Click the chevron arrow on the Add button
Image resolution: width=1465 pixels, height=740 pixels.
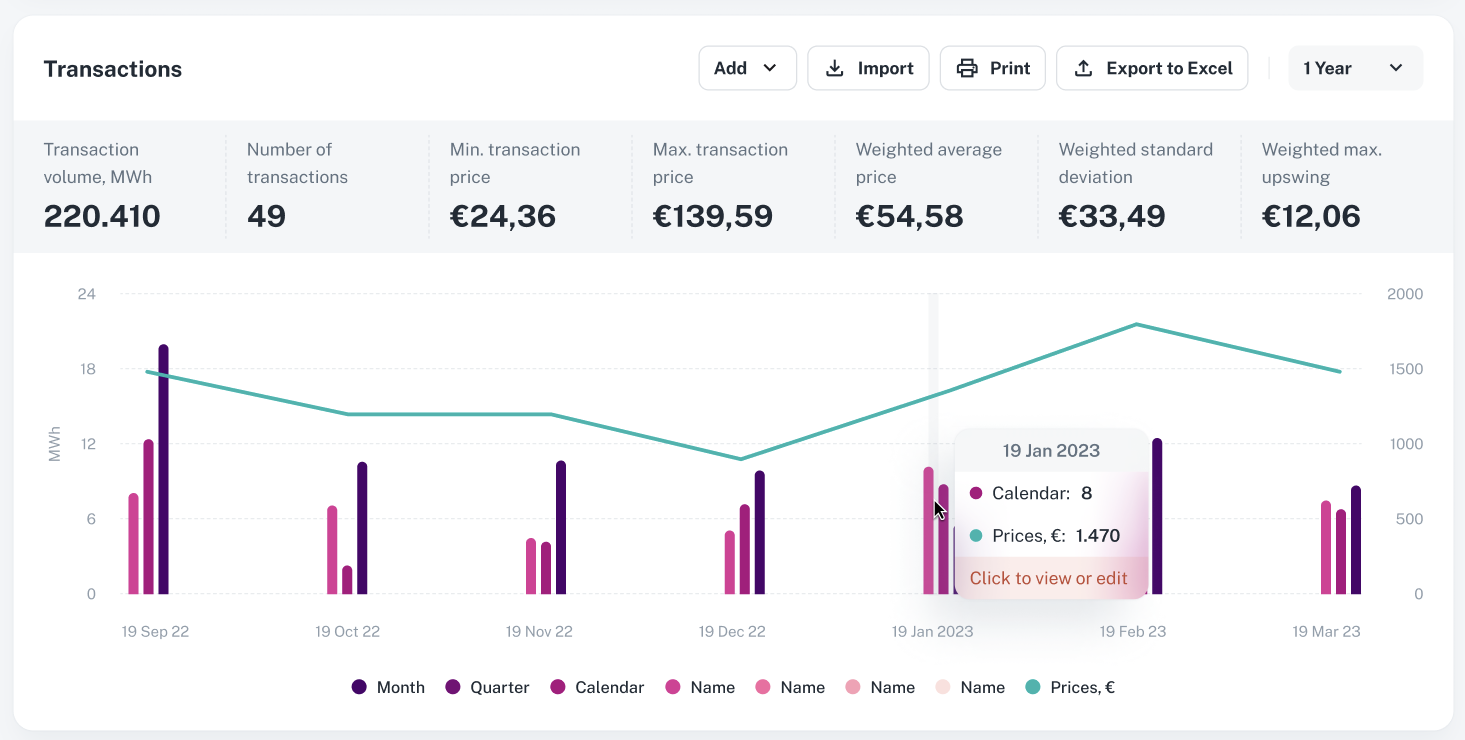coord(770,68)
